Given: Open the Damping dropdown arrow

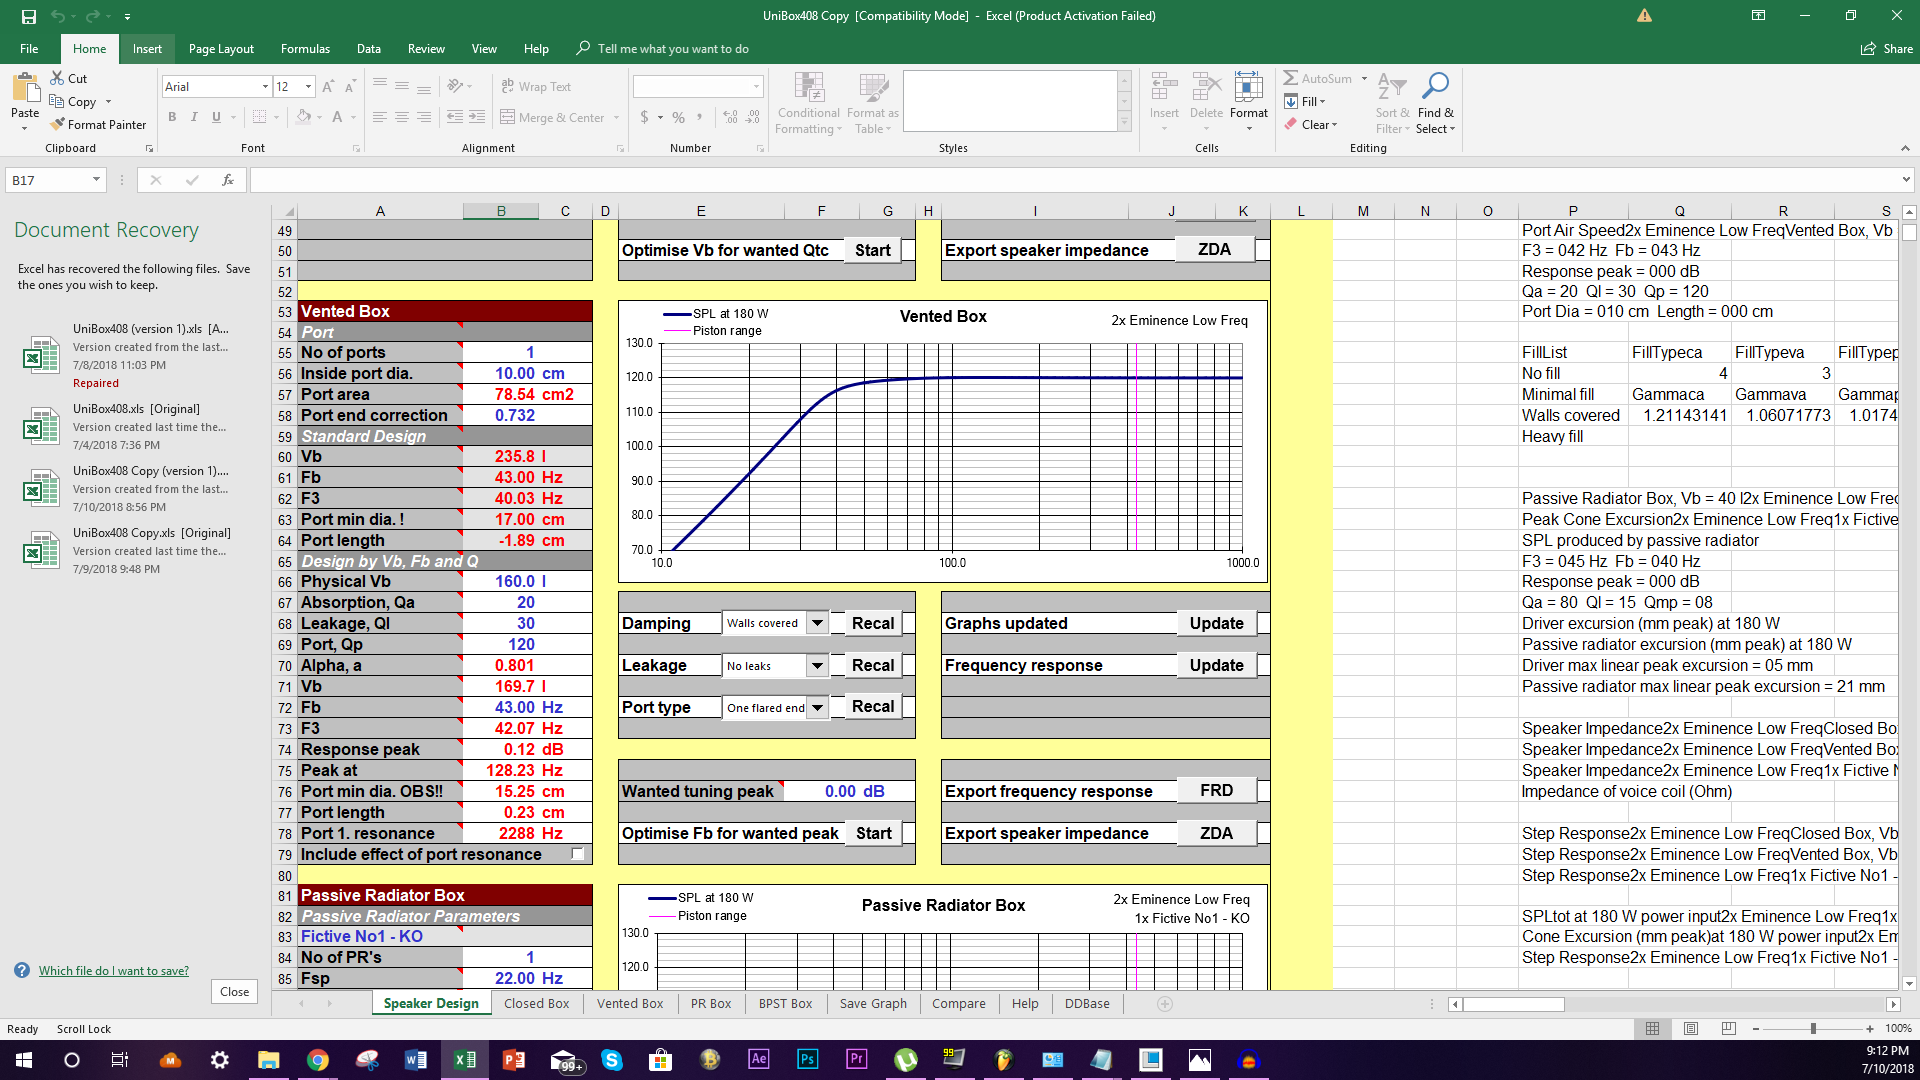Looking at the screenshot, I should [817, 623].
